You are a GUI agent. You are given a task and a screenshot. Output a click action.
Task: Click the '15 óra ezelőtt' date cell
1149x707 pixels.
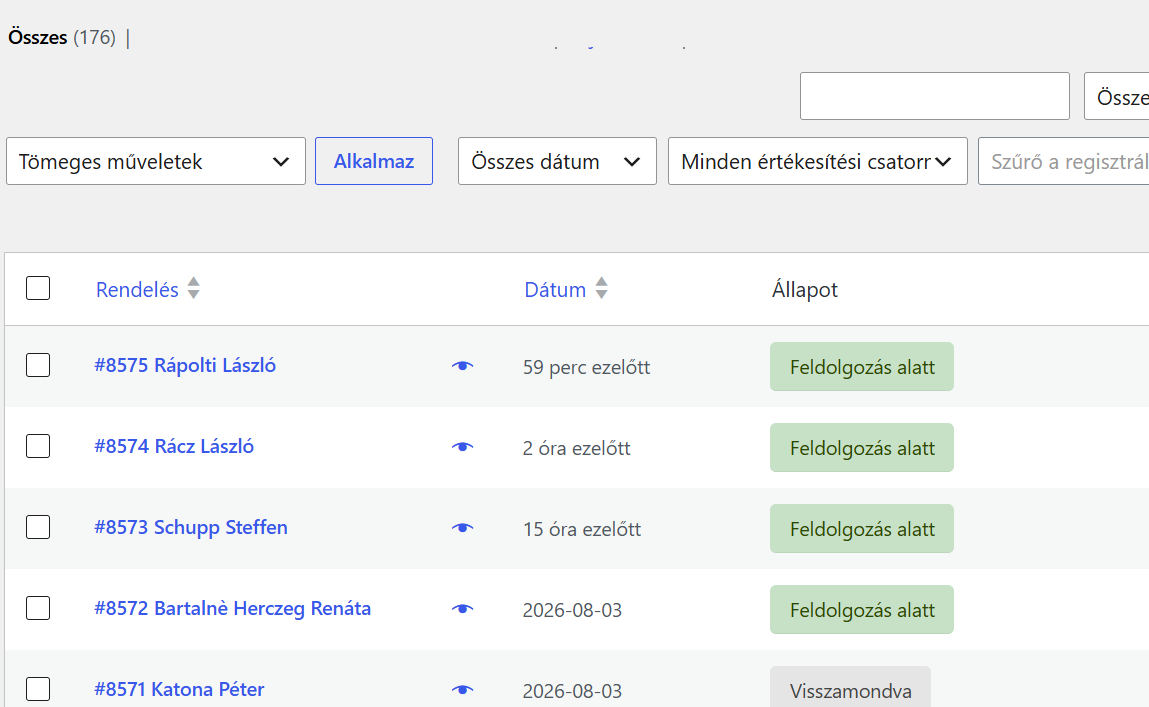(x=582, y=529)
